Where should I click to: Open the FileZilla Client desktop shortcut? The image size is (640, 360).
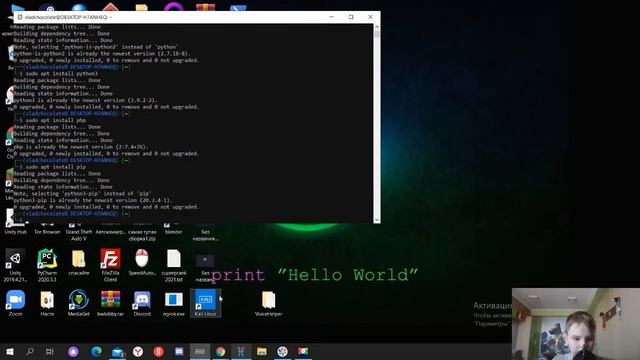click(110, 265)
